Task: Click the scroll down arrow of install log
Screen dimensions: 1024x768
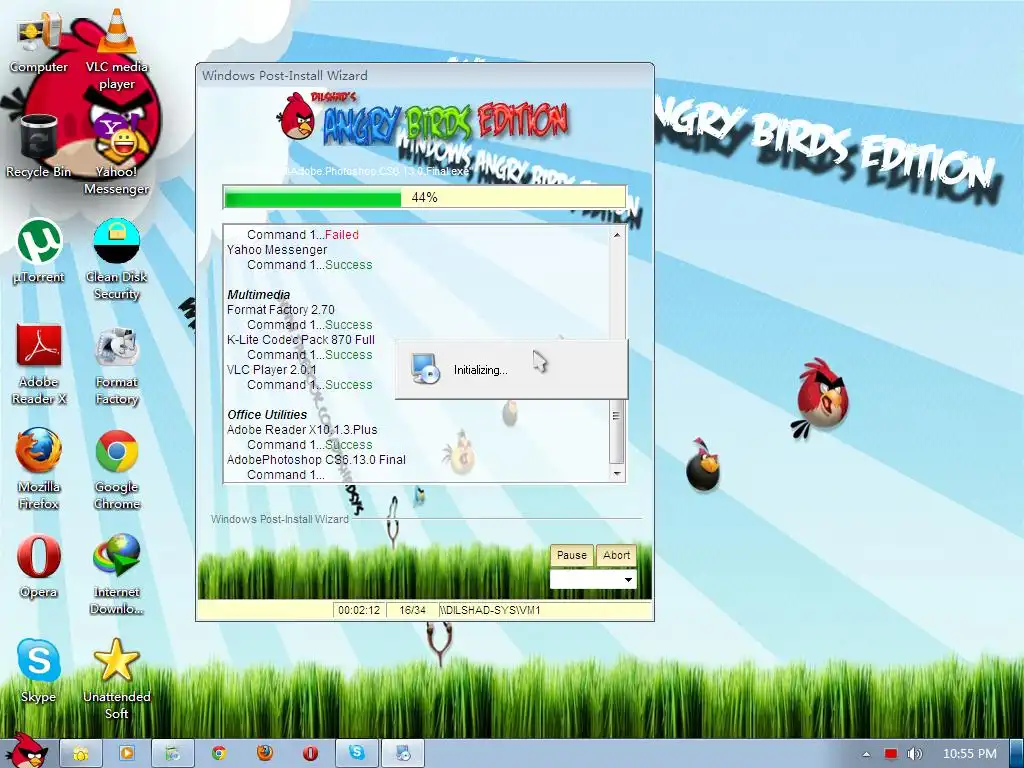Action: [x=616, y=473]
